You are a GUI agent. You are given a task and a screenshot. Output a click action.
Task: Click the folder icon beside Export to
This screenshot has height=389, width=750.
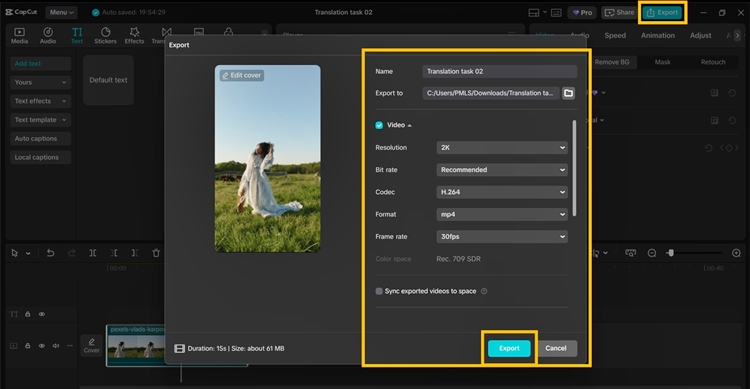(568, 93)
